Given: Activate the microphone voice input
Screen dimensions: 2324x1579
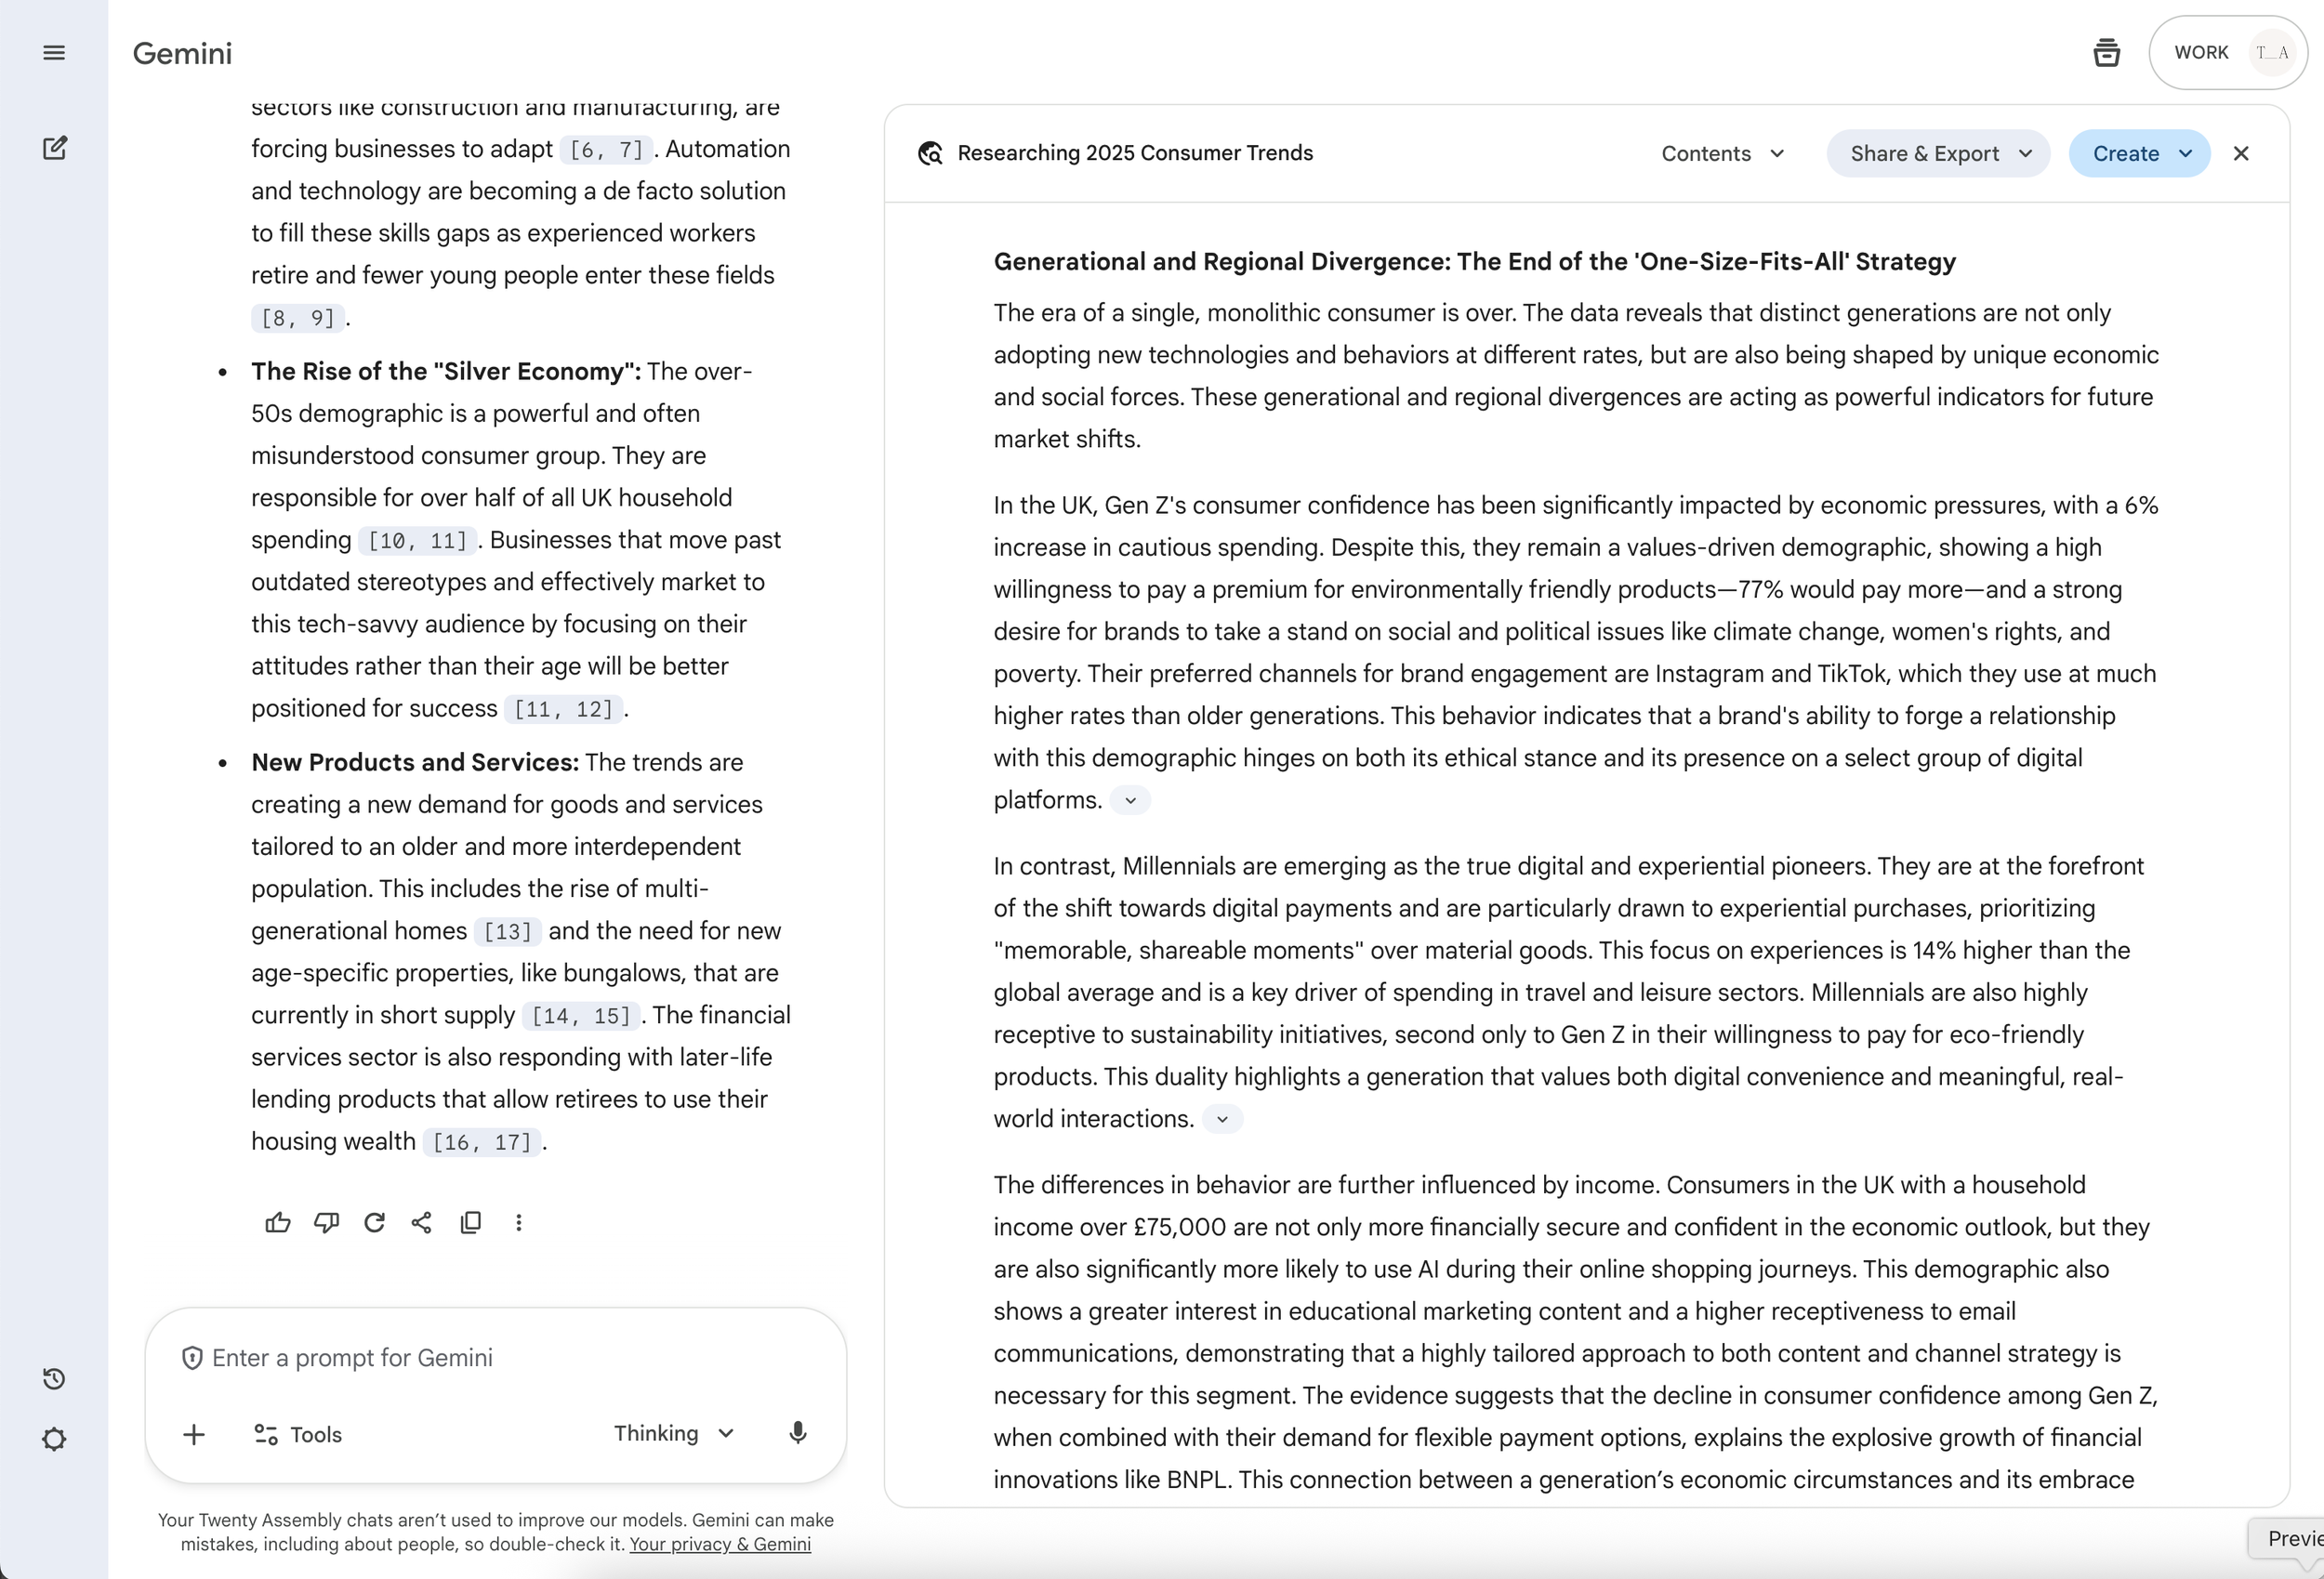Looking at the screenshot, I should coord(797,1433).
